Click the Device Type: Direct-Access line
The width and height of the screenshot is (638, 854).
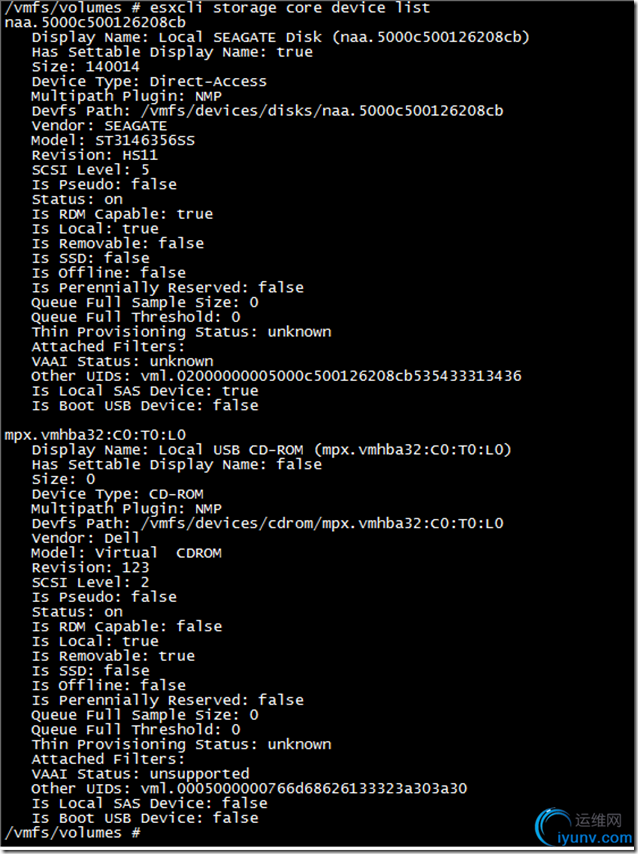click(149, 81)
